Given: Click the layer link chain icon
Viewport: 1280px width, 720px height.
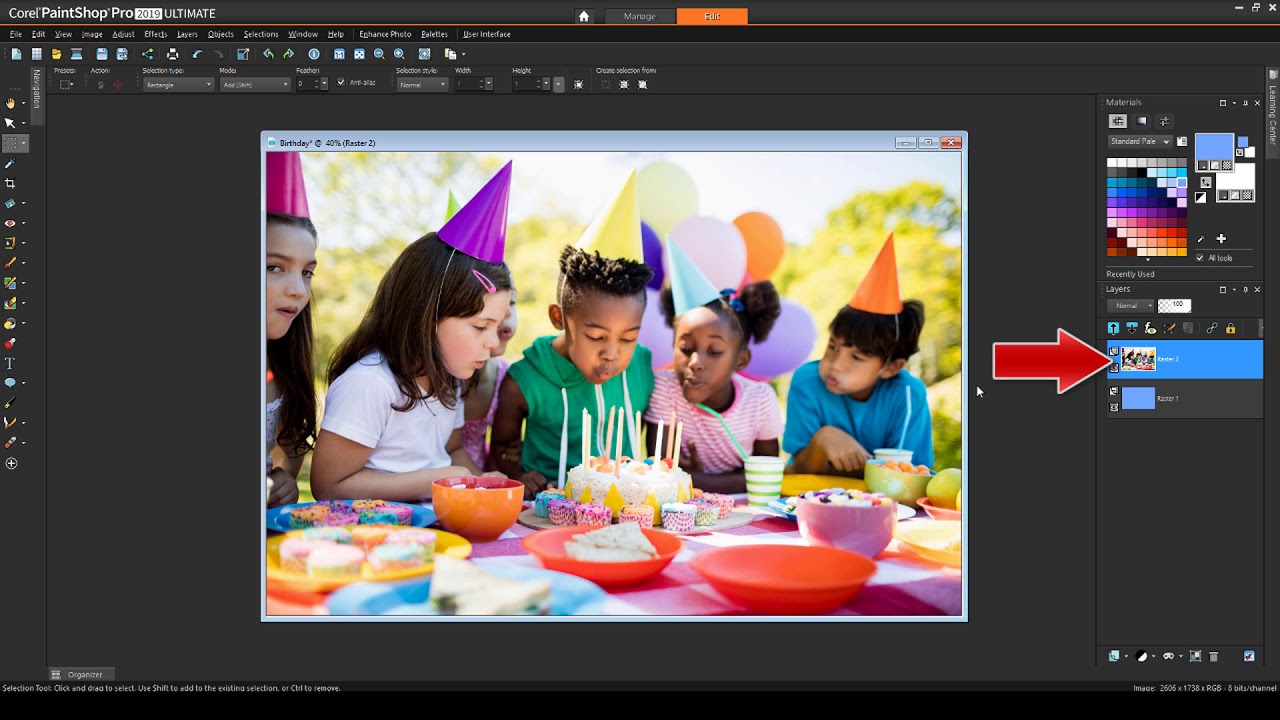Looking at the screenshot, I should point(1211,328).
